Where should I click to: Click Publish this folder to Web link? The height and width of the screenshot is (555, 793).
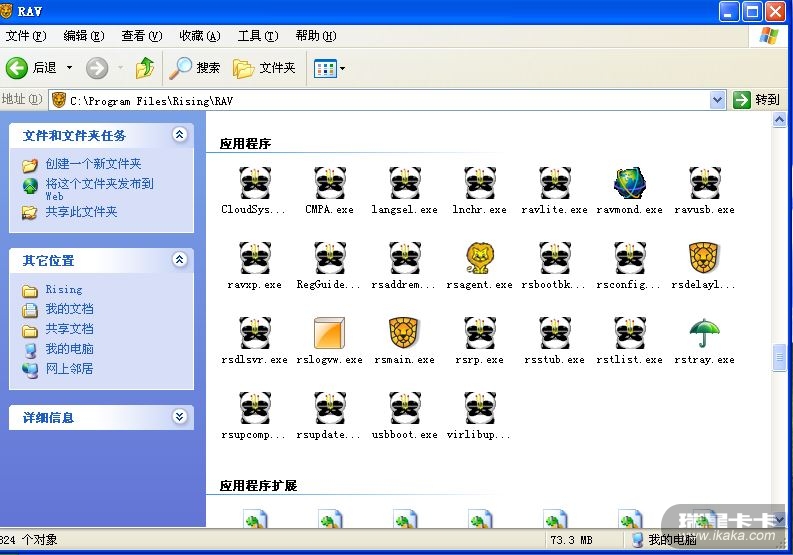click(x=100, y=189)
